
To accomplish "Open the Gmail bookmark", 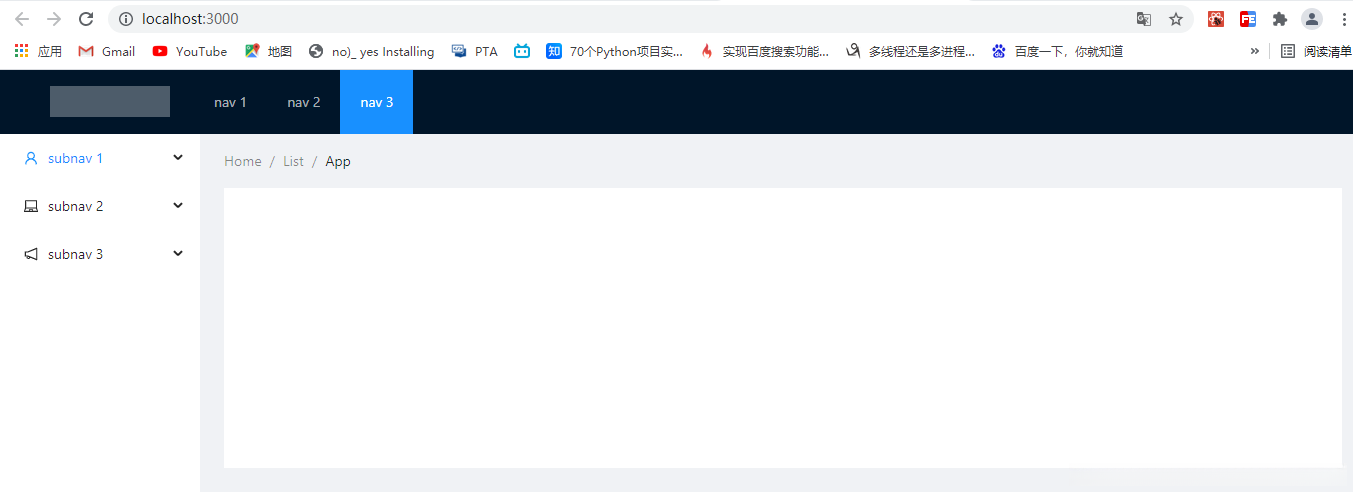I will [107, 51].
